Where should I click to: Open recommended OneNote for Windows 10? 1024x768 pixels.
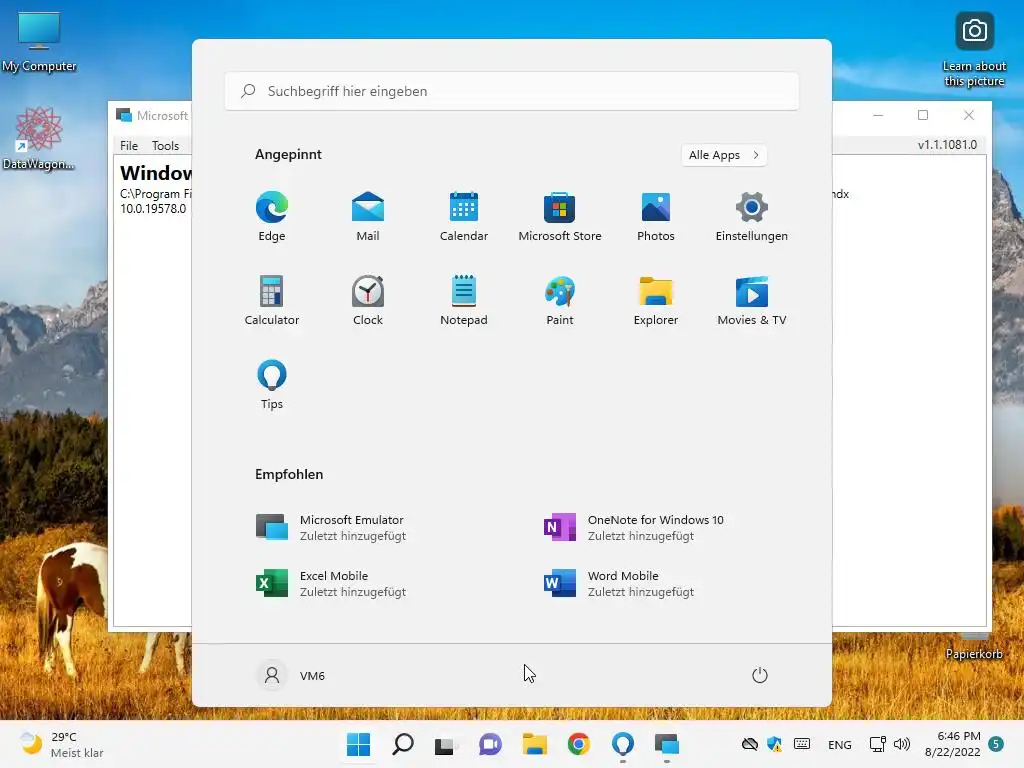click(633, 528)
